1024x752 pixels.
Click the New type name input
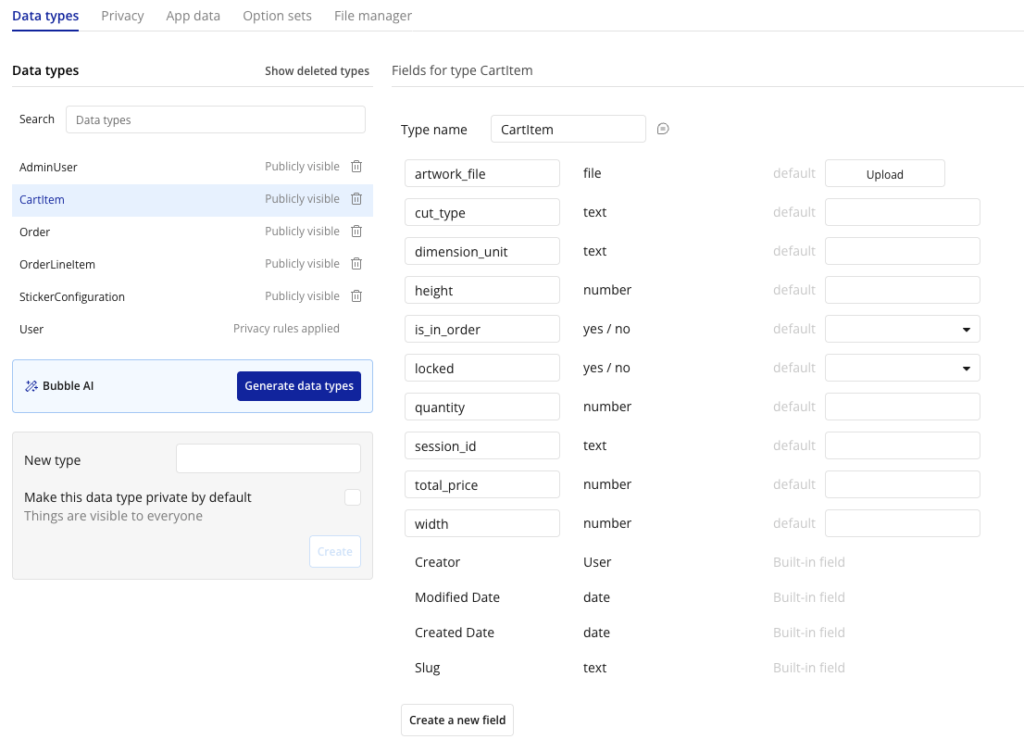pyautogui.click(x=268, y=459)
